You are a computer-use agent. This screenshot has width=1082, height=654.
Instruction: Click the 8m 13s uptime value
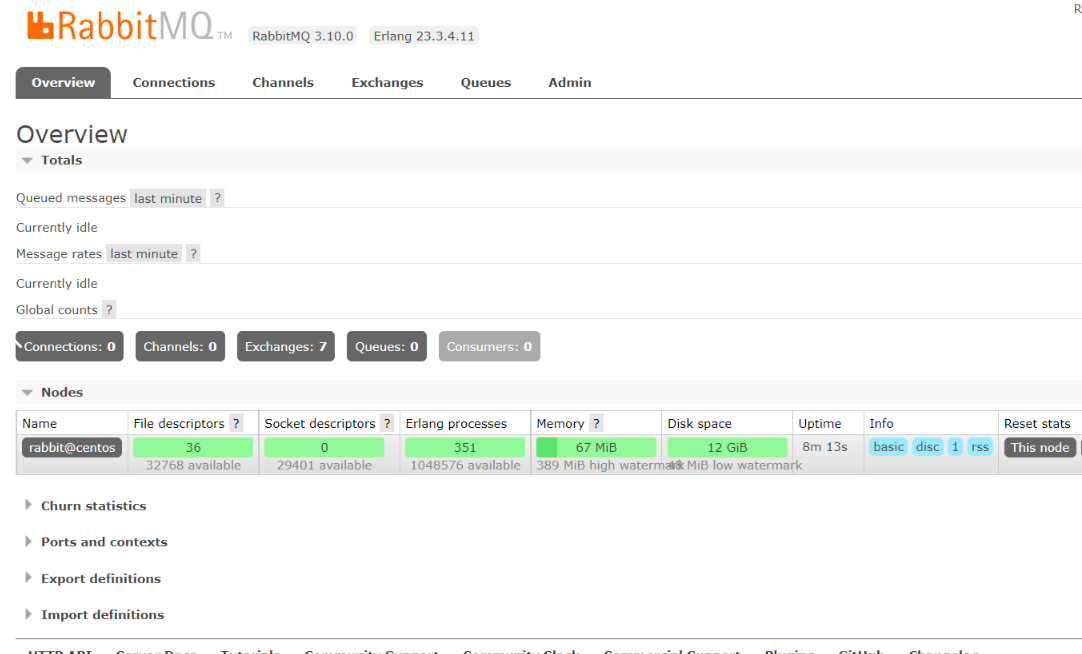825,446
